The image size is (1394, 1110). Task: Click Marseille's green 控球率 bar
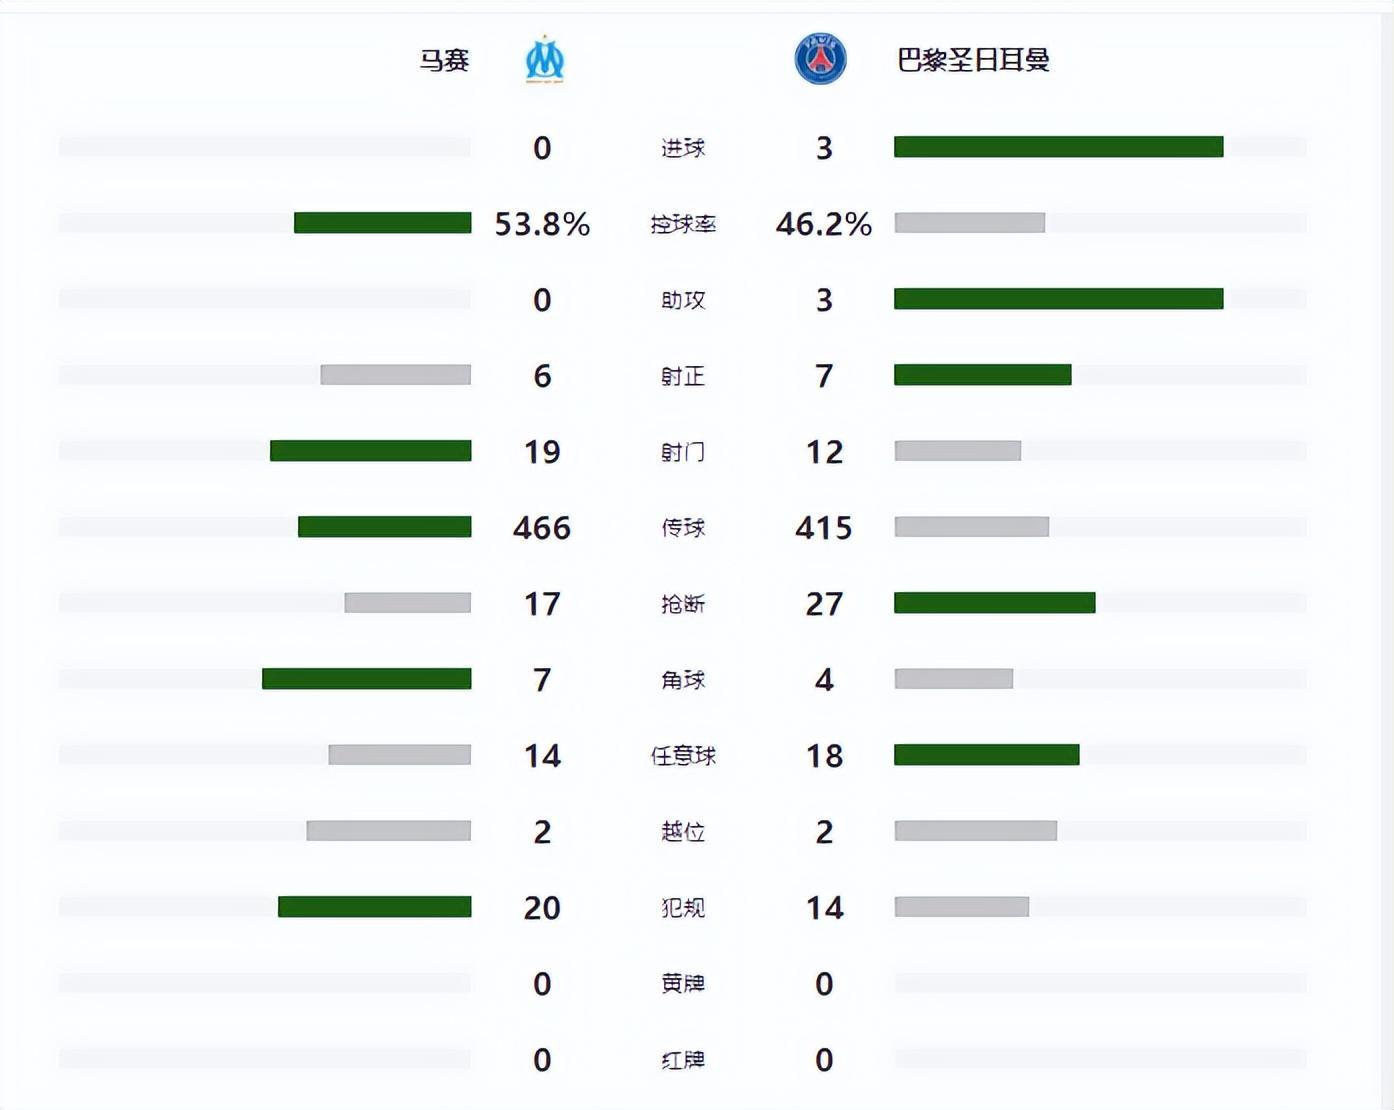pos(382,223)
